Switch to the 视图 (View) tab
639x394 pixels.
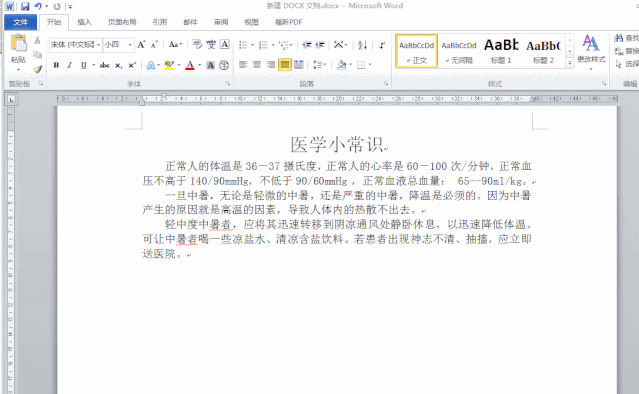coord(251,22)
